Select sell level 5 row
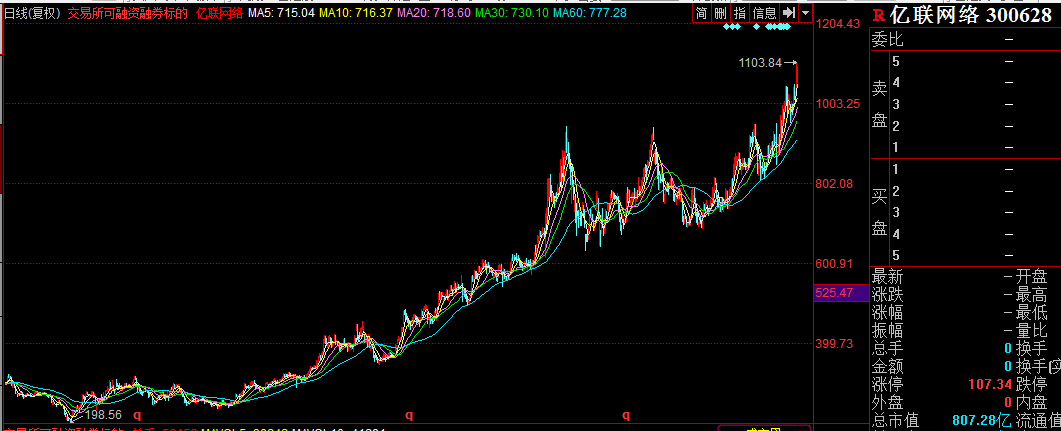This screenshot has width=1061, height=431. pyautogui.click(x=974, y=62)
